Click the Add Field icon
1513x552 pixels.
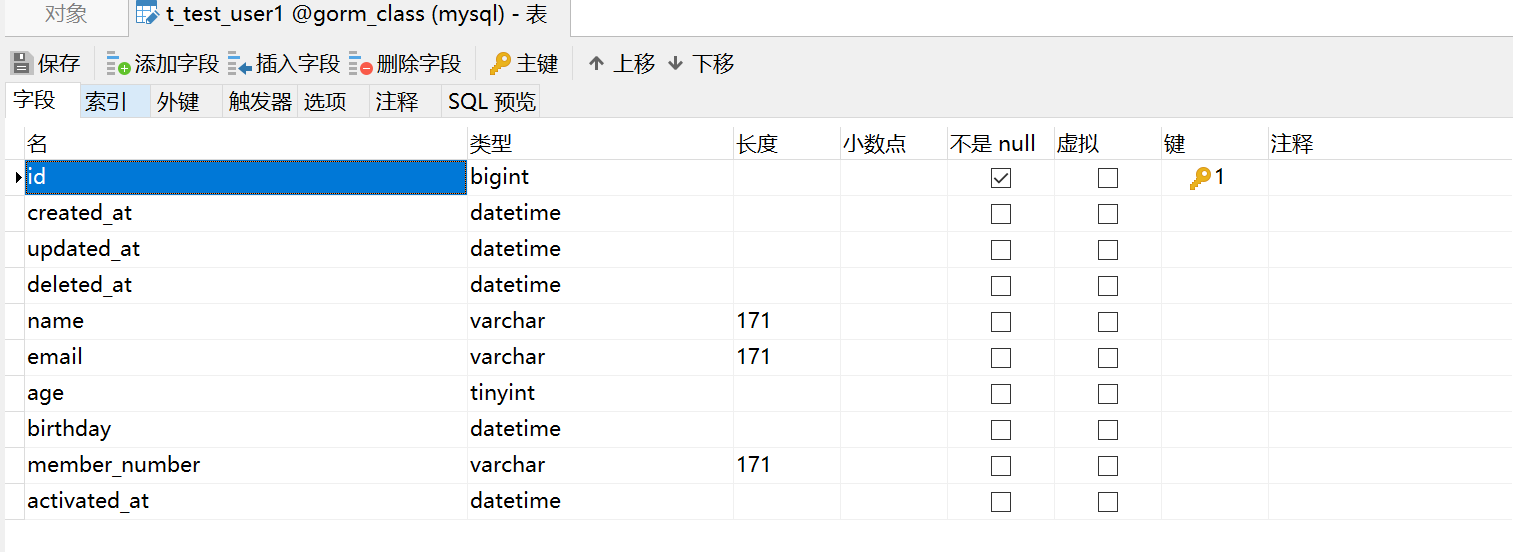tap(118, 64)
